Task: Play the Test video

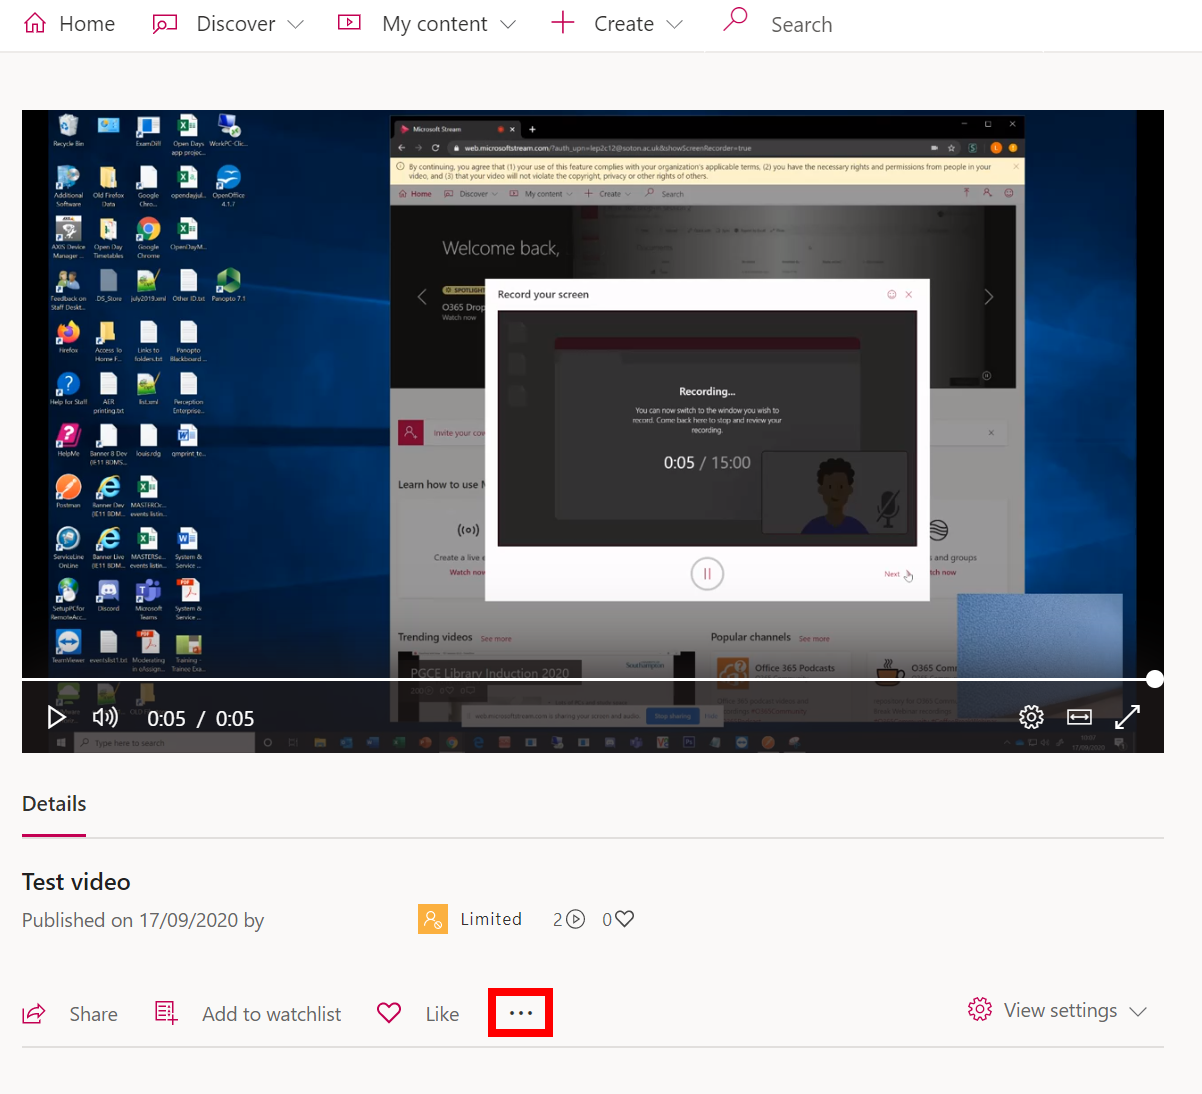Action: tap(56, 717)
